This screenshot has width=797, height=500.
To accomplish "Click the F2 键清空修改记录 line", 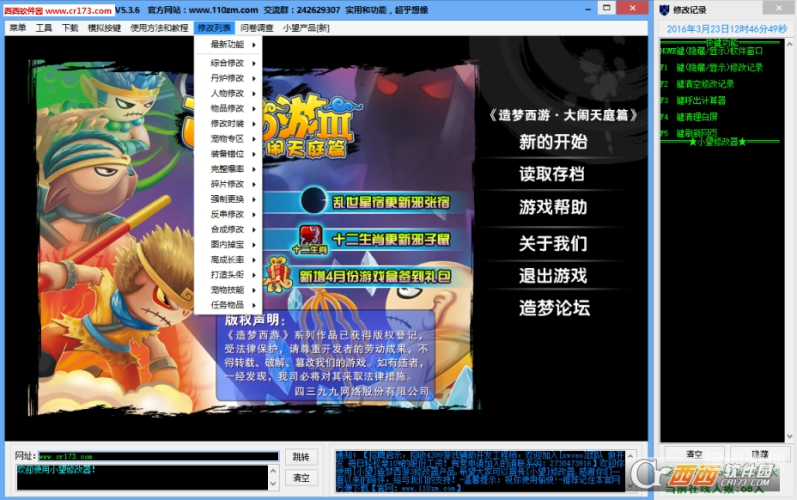I will coord(697,84).
